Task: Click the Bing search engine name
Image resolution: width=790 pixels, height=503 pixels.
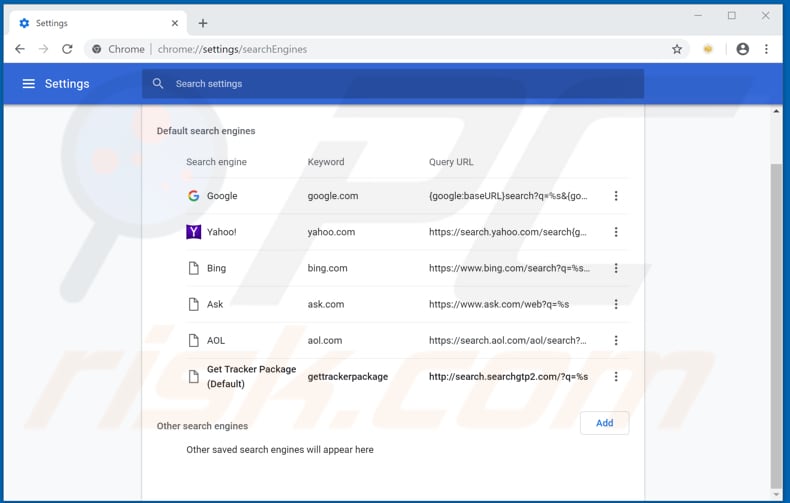Action: pos(217,268)
